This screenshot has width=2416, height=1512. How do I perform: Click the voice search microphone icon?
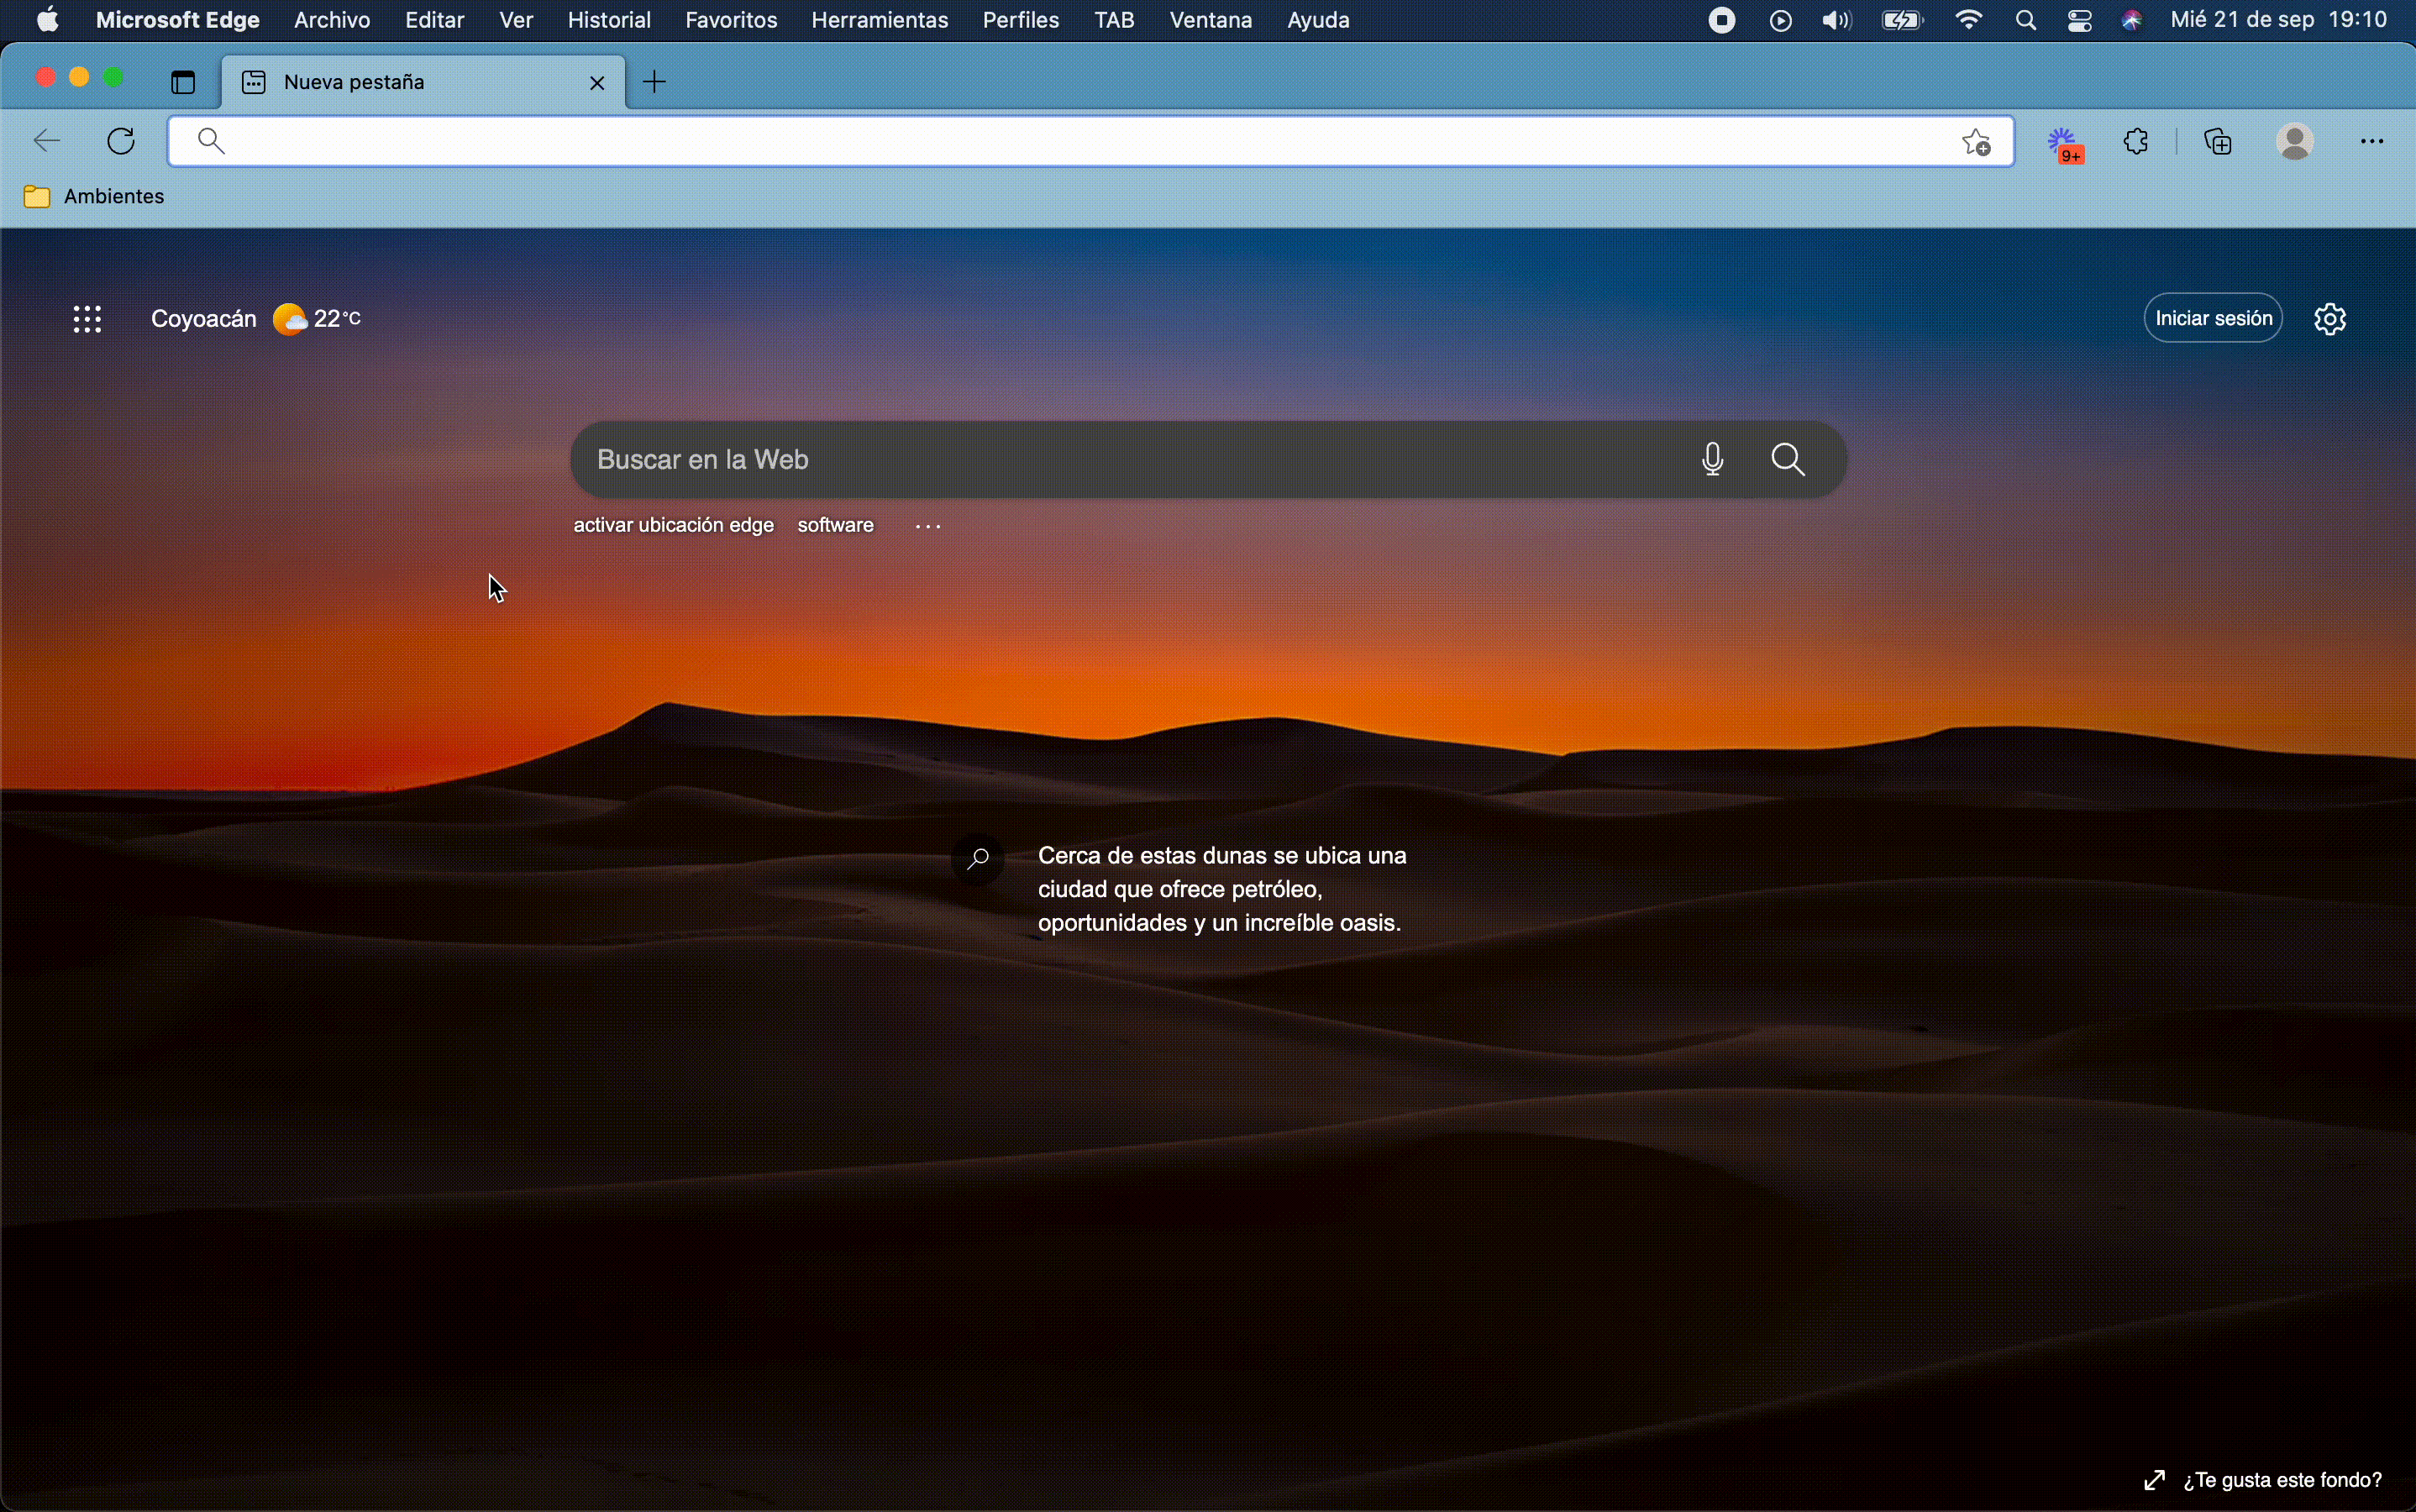pos(1714,460)
